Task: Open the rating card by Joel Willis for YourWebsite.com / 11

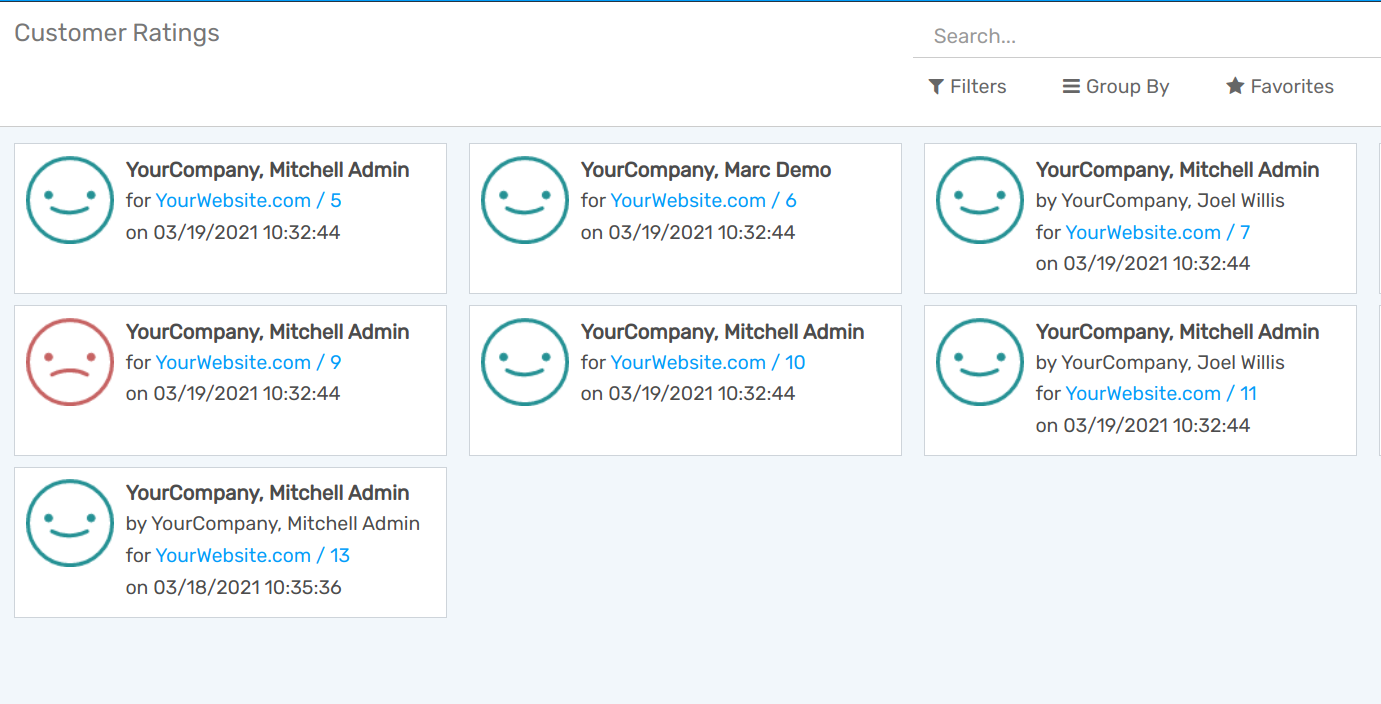Action: [x=1140, y=380]
